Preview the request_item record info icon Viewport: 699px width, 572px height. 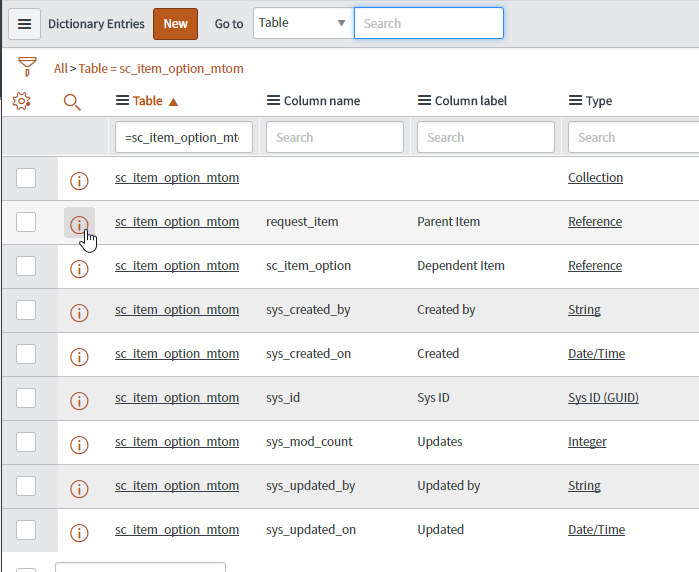(x=79, y=225)
